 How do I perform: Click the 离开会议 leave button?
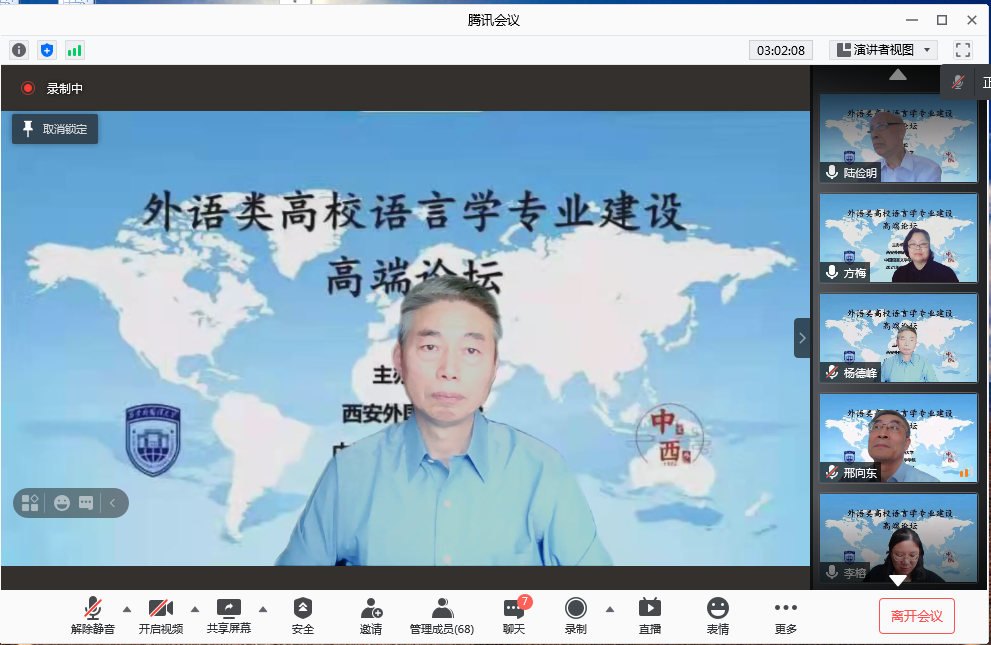[917, 616]
